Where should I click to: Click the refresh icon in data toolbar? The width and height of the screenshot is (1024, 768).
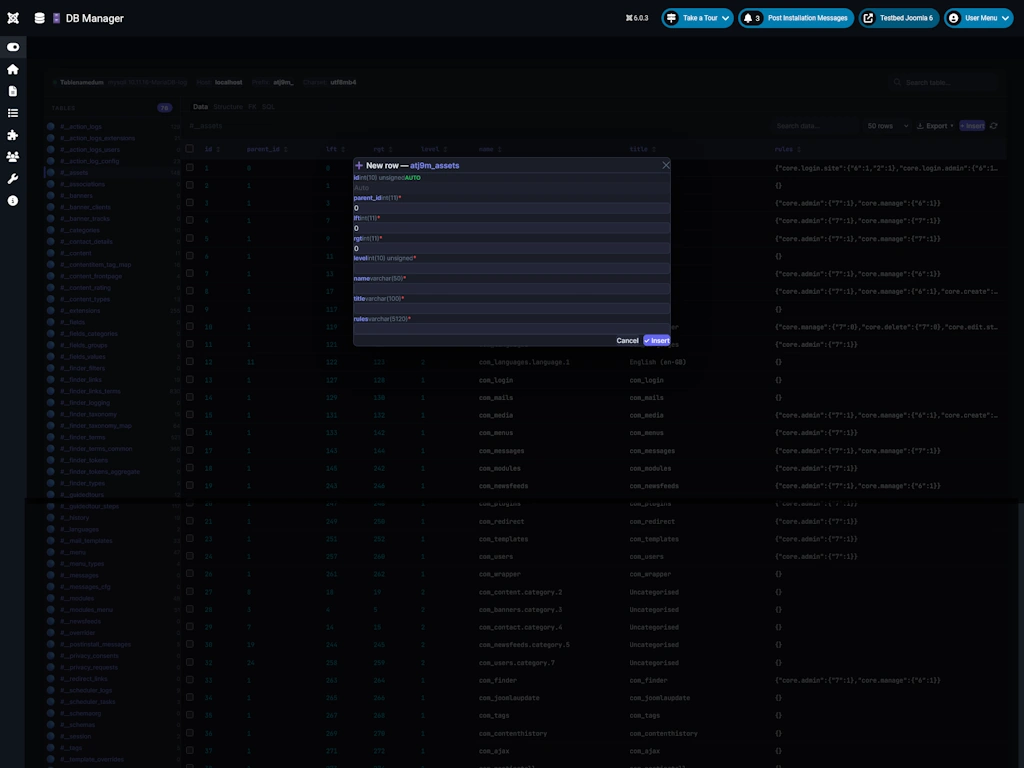[x=993, y=126]
